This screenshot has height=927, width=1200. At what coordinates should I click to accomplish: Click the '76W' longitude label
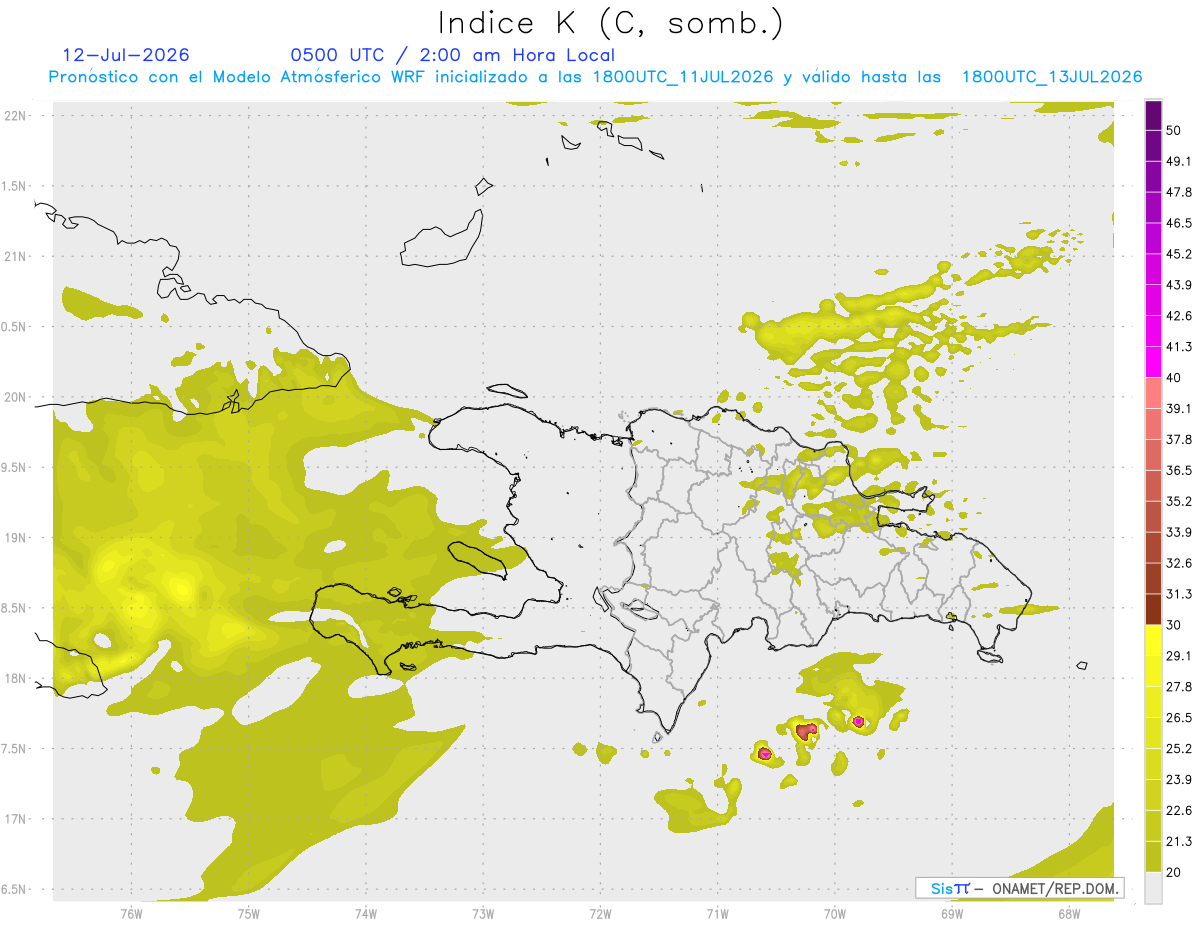coord(131,914)
